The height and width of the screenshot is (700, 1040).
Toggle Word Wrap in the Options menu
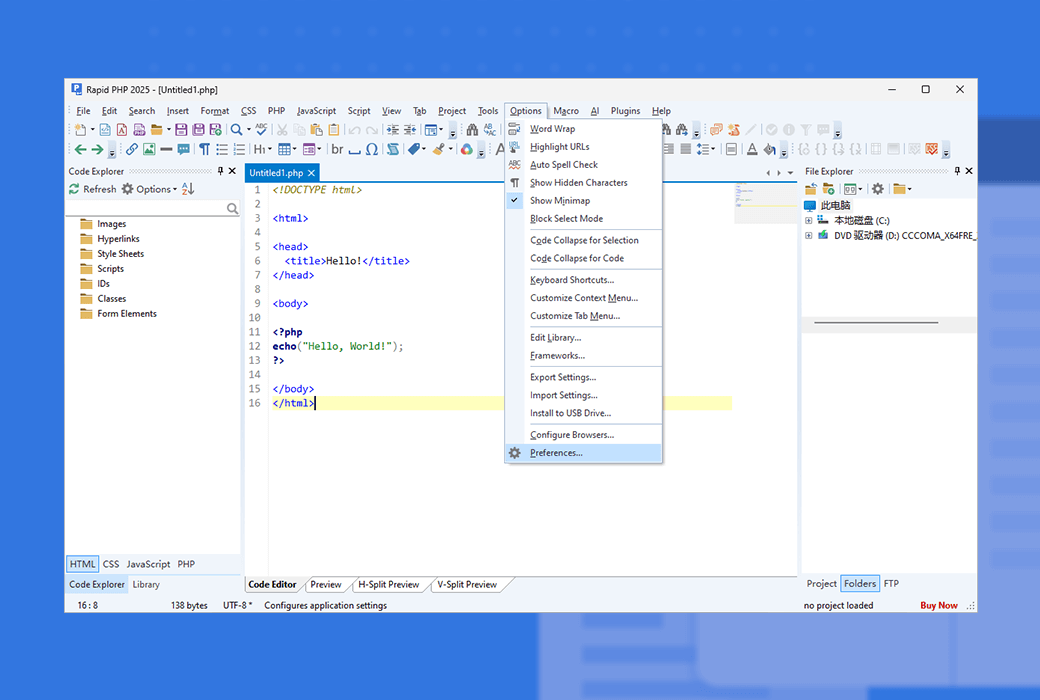pos(584,129)
